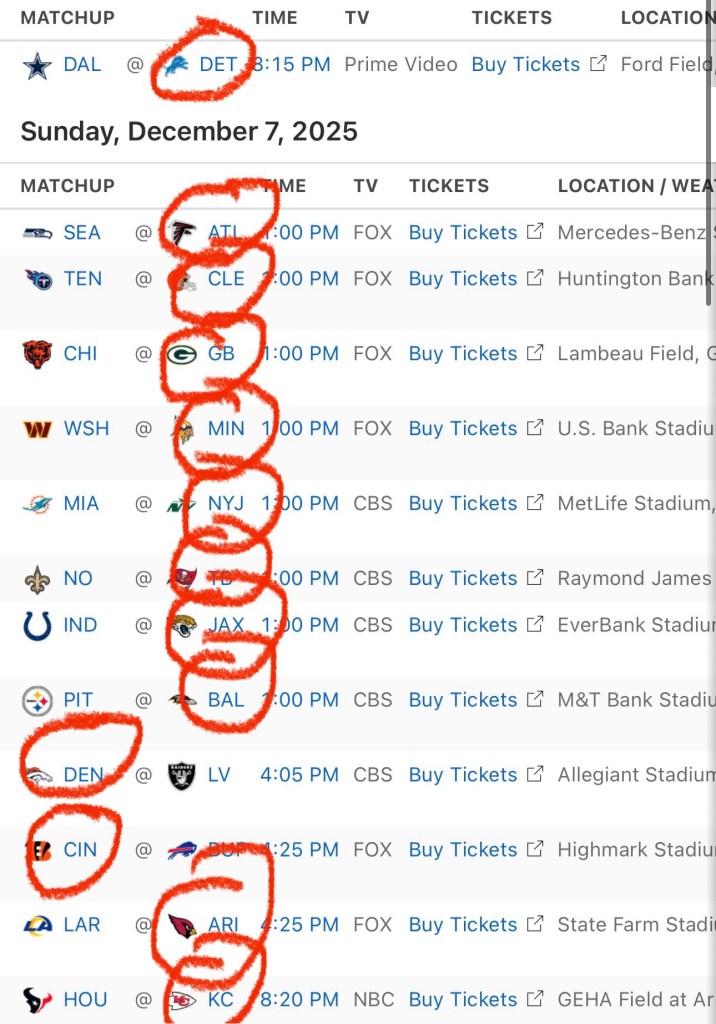The image size is (716, 1024).
Task: Open the WSH team link
Action: (86, 429)
